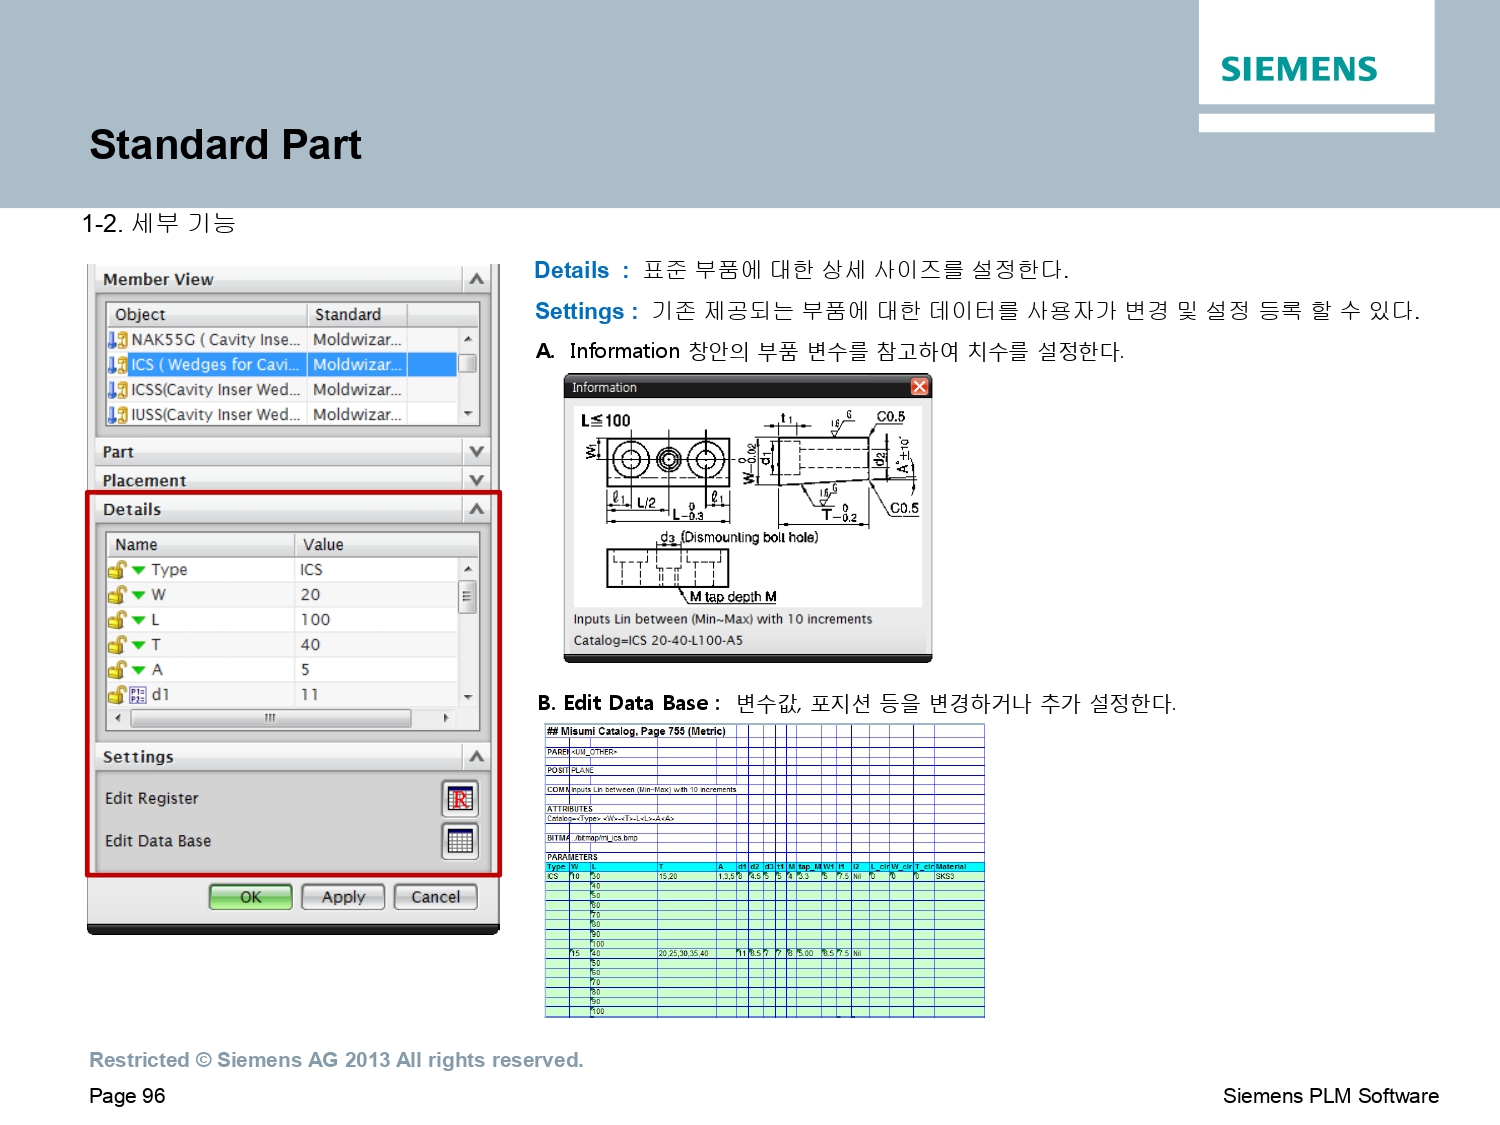Click the Details list scroll-down arrow
Image resolution: width=1500 pixels, height=1125 pixels.
point(467,697)
